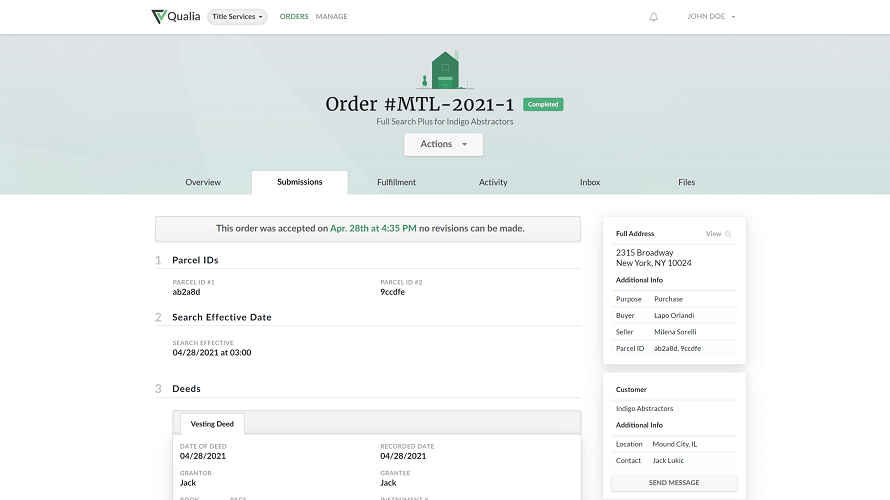Image resolution: width=890 pixels, height=500 pixels.
Task: Click the Indigo Abstractors customer link
Action: (x=645, y=409)
